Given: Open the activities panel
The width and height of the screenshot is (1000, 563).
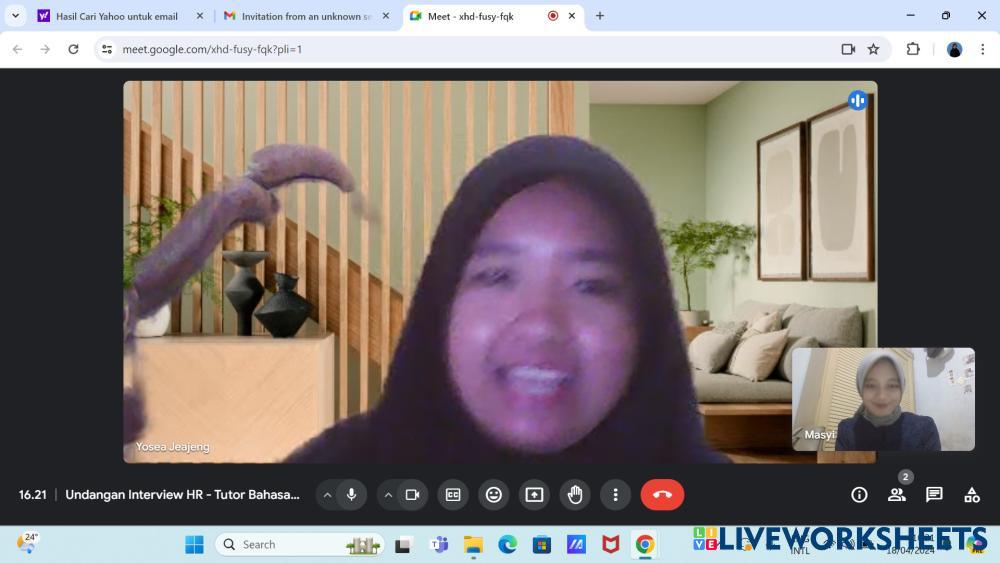Looking at the screenshot, I should [971, 495].
